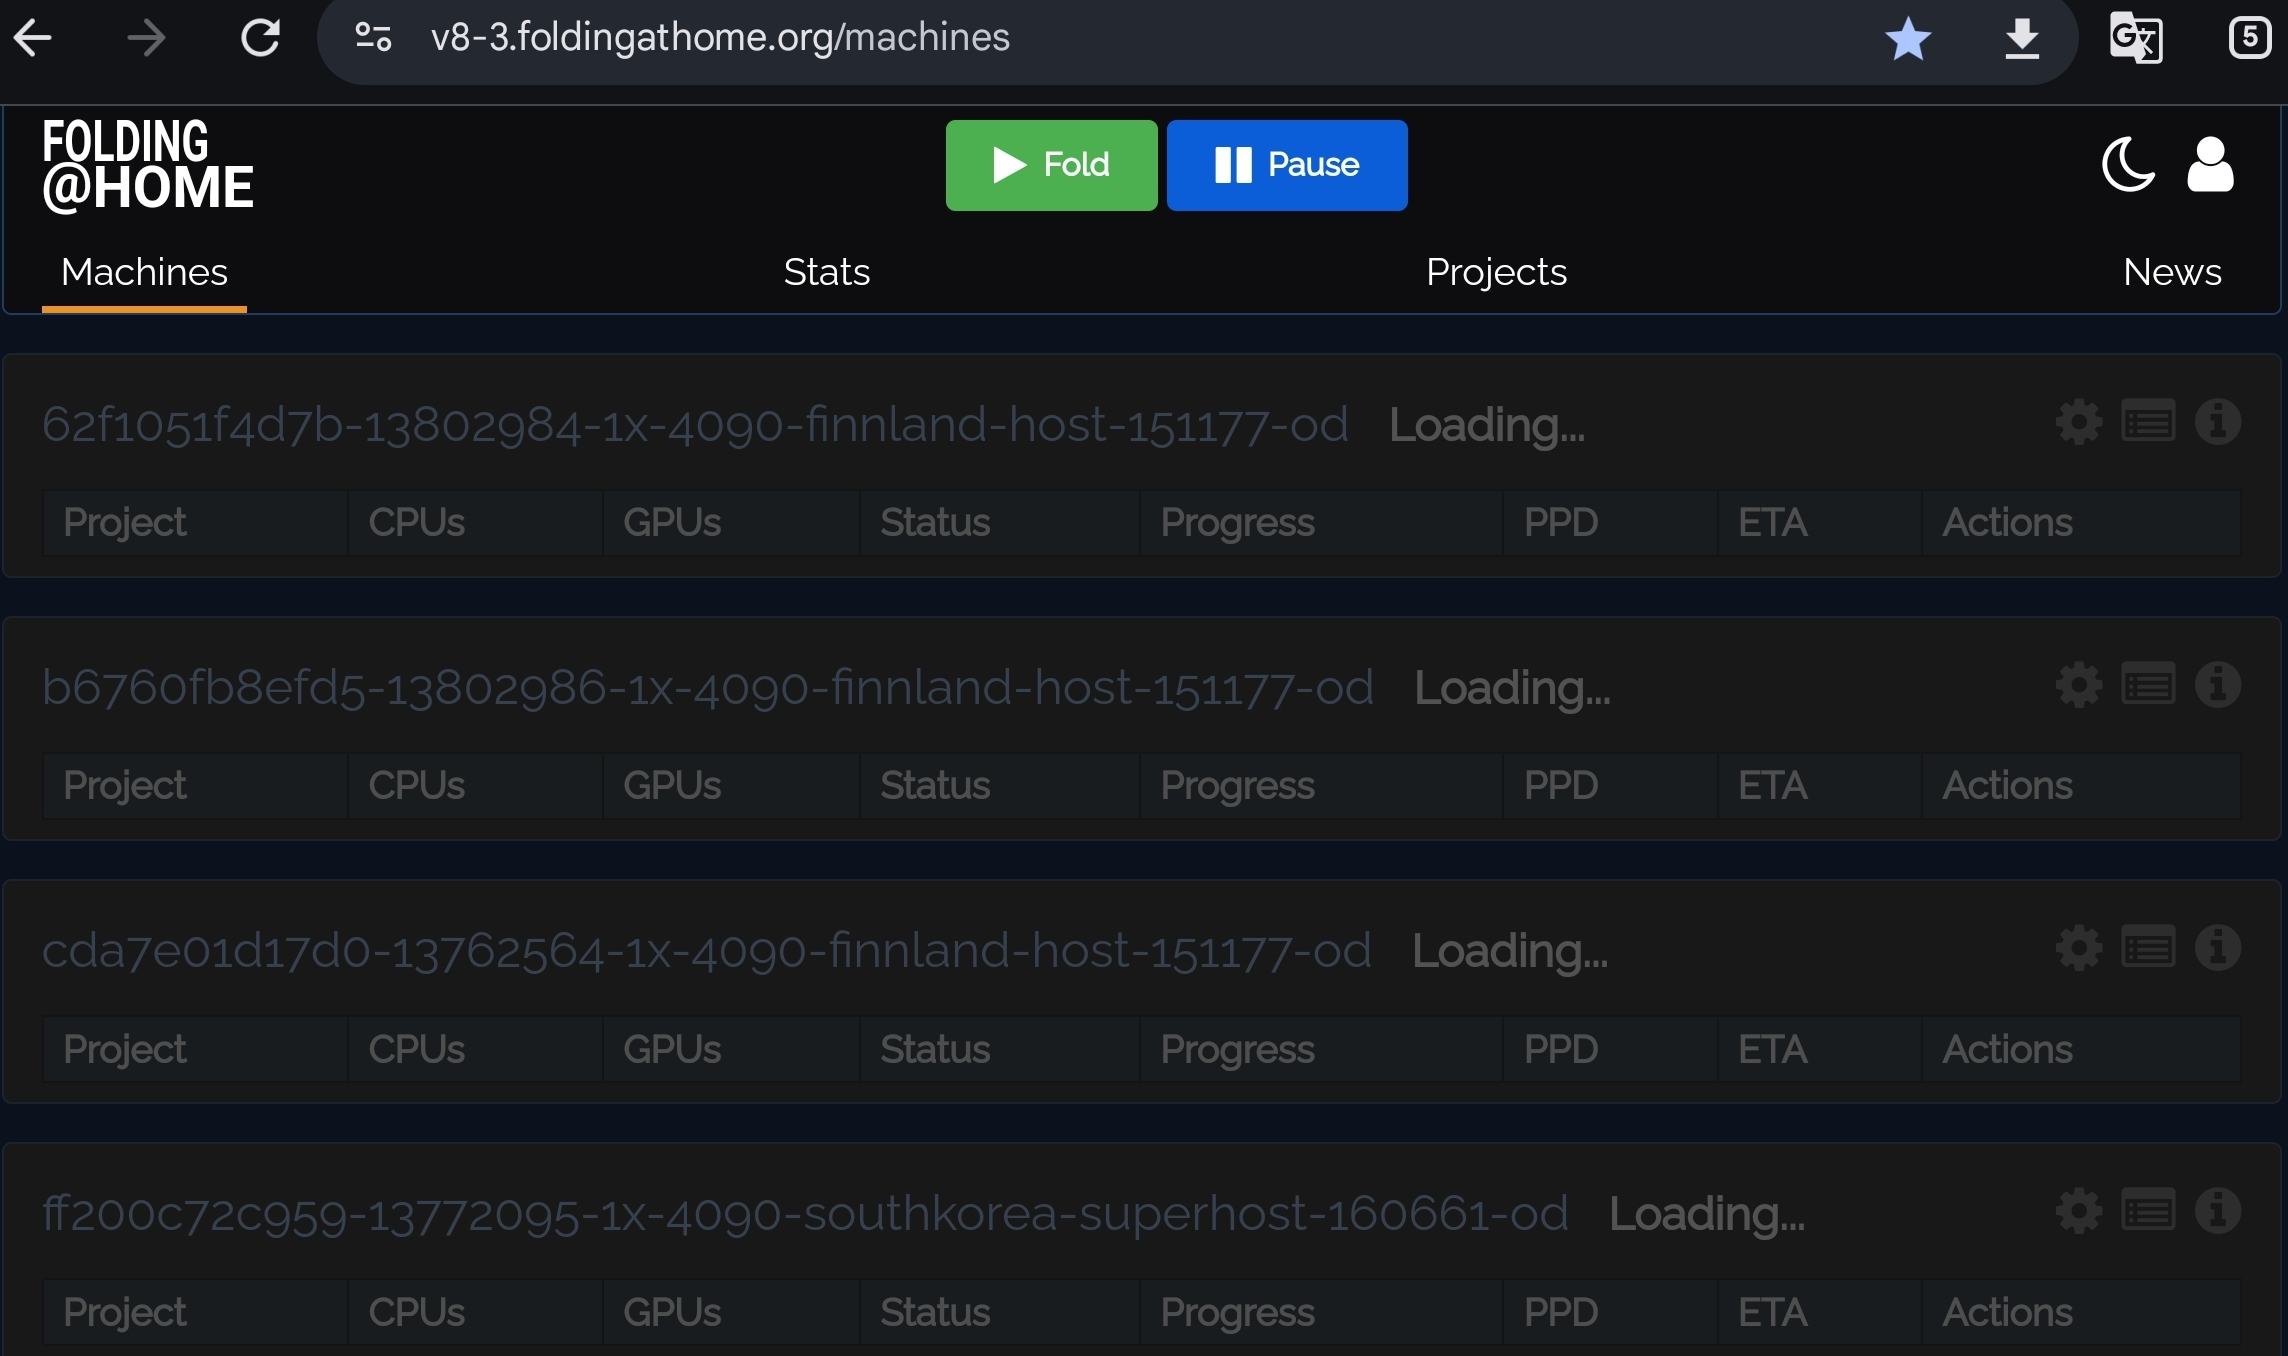2288x1356 pixels.
Task: Open log icon for machine cda7e01d17d0
Action: [2147, 948]
